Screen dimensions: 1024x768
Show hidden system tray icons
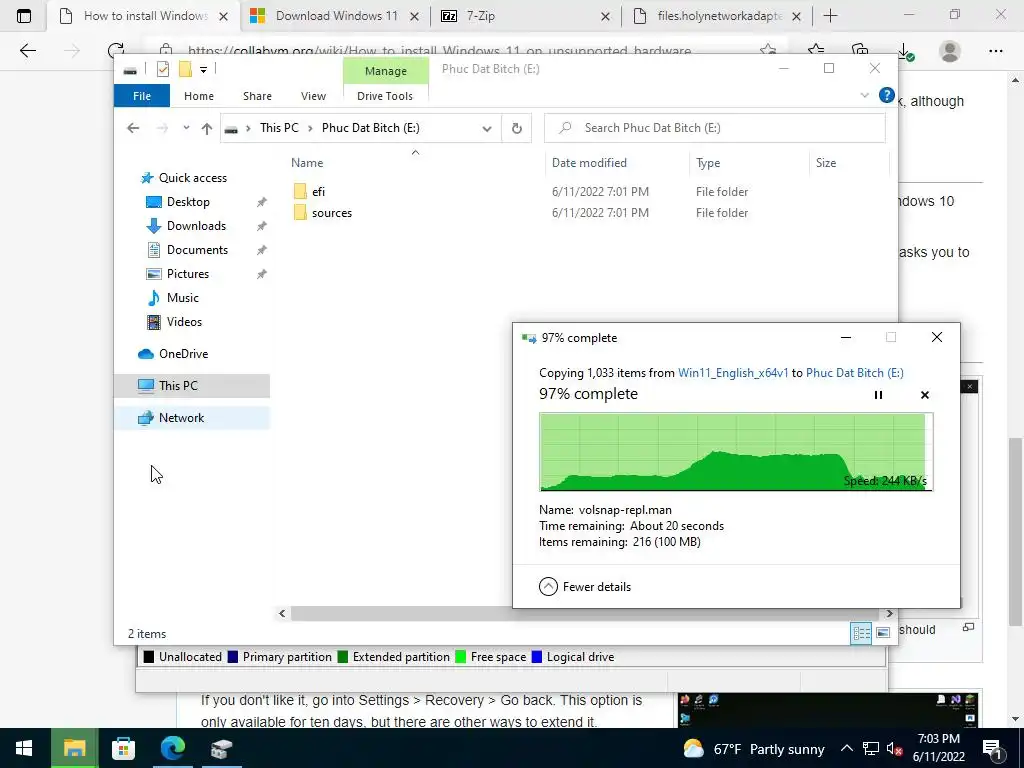(846, 749)
